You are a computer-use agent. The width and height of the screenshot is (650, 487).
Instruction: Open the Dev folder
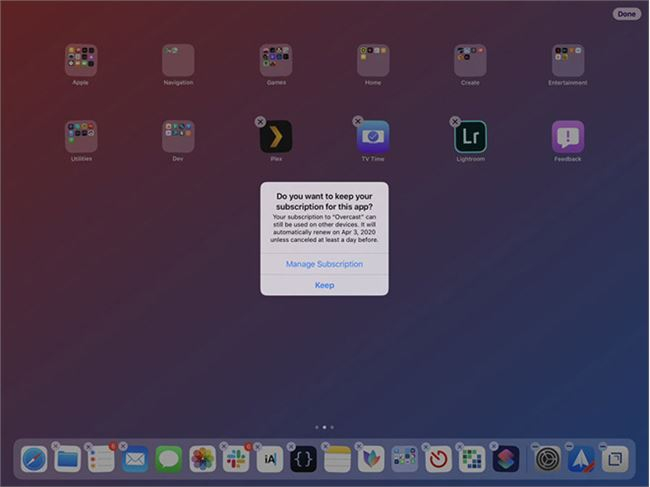coord(178,136)
